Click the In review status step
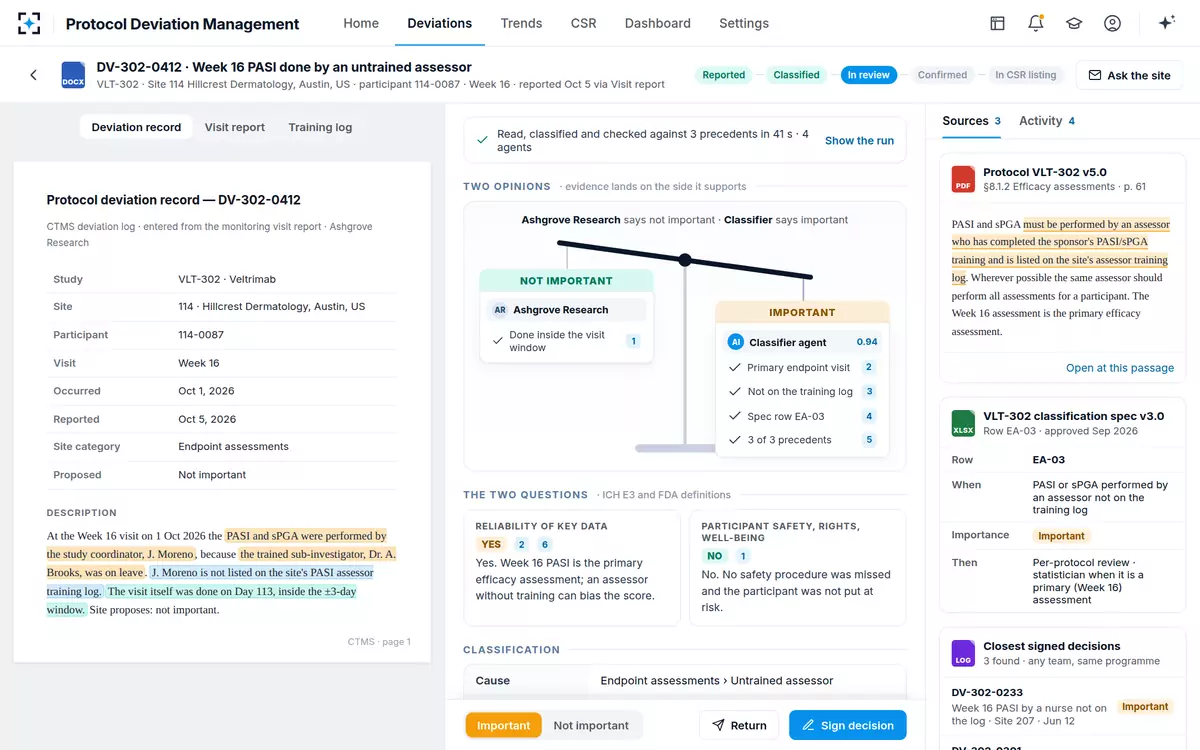The height and width of the screenshot is (750, 1200). (x=869, y=75)
